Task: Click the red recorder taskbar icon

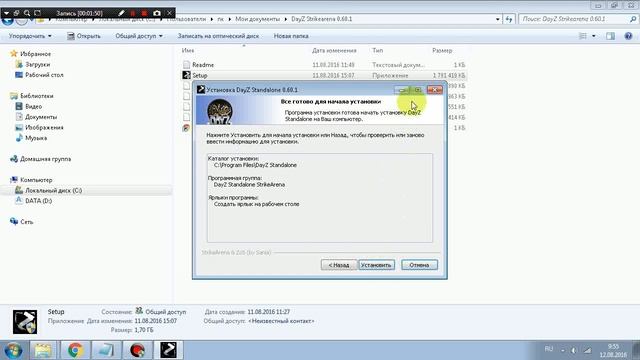Action: point(138,350)
